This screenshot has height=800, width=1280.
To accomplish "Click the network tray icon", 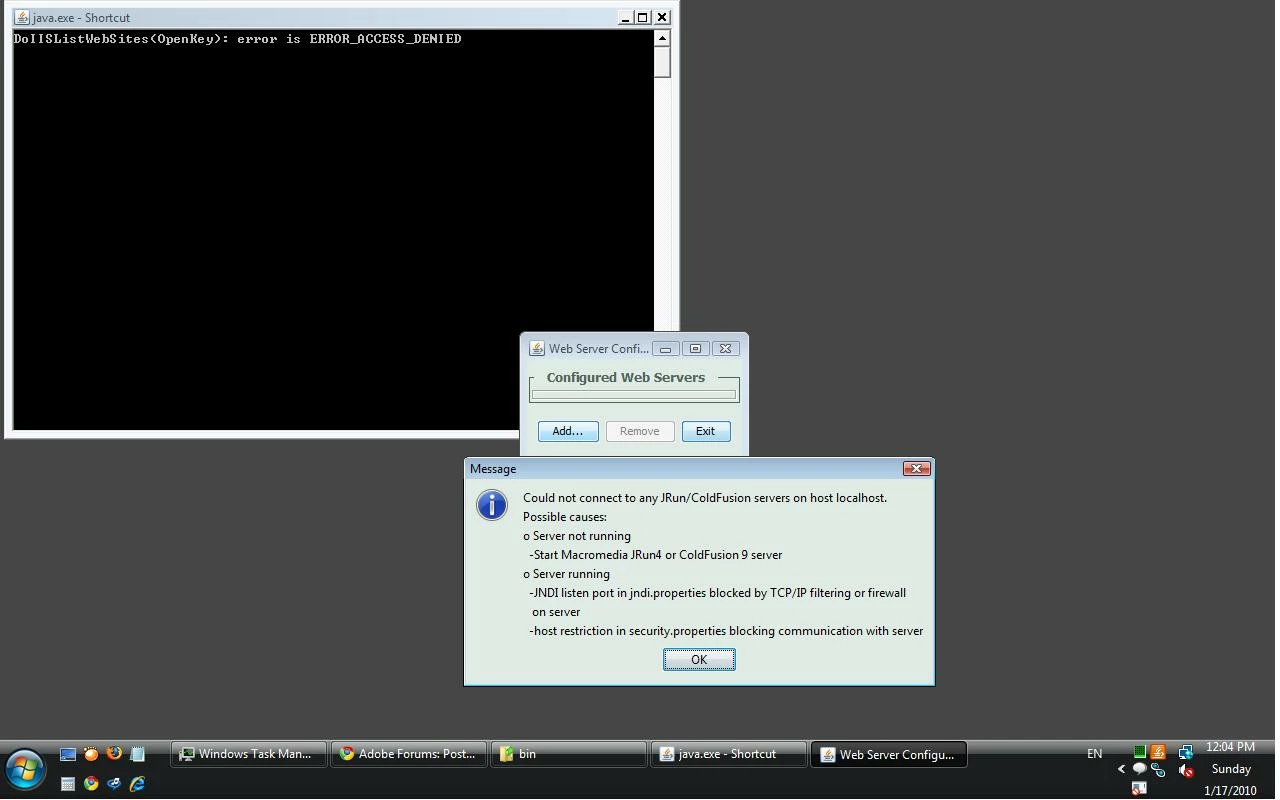I will [1185, 752].
